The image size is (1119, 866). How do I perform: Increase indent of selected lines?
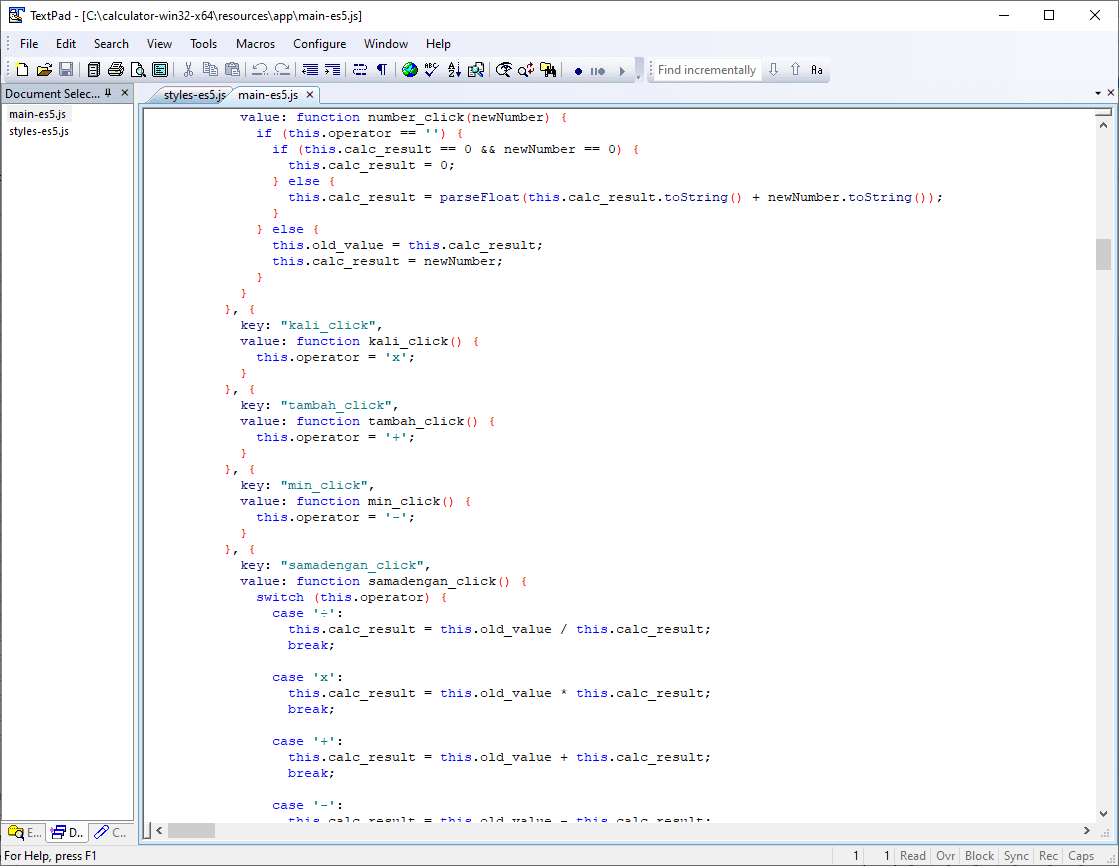(x=333, y=70)
